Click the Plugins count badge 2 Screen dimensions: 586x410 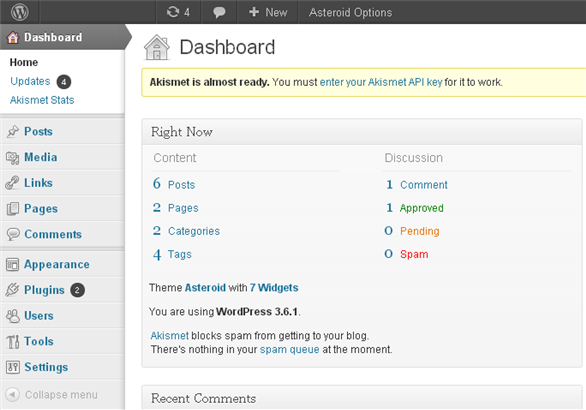coord(77,290)
